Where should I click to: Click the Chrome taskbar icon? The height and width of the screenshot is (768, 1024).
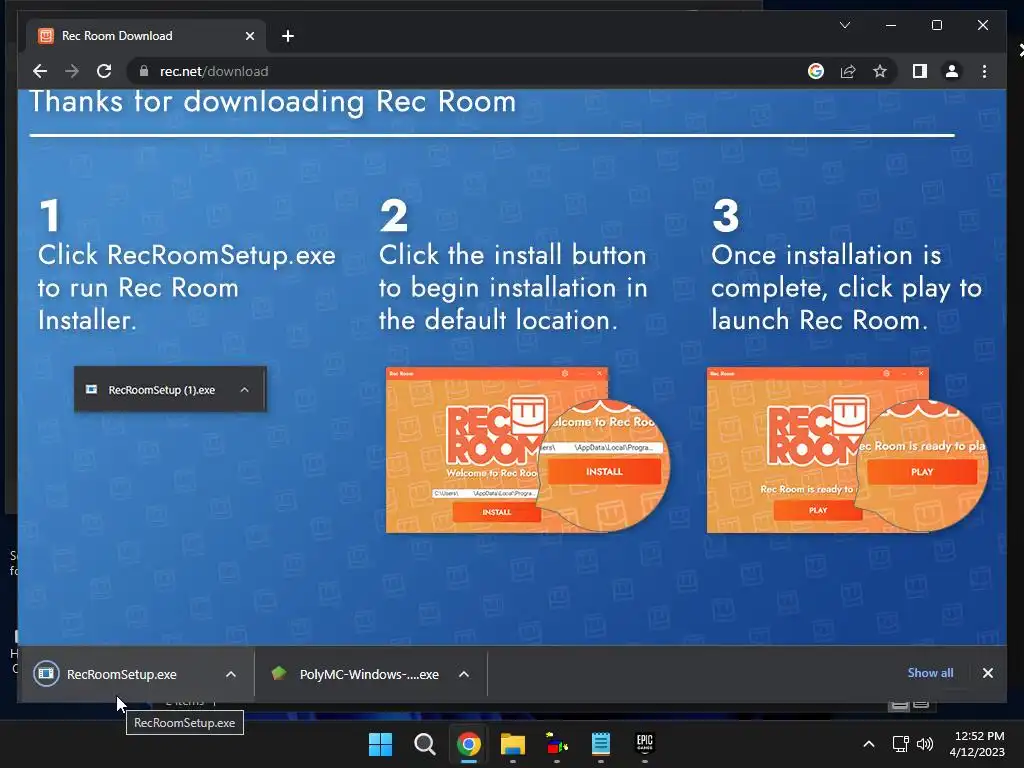pyautogui.click(x=468, y=744)
